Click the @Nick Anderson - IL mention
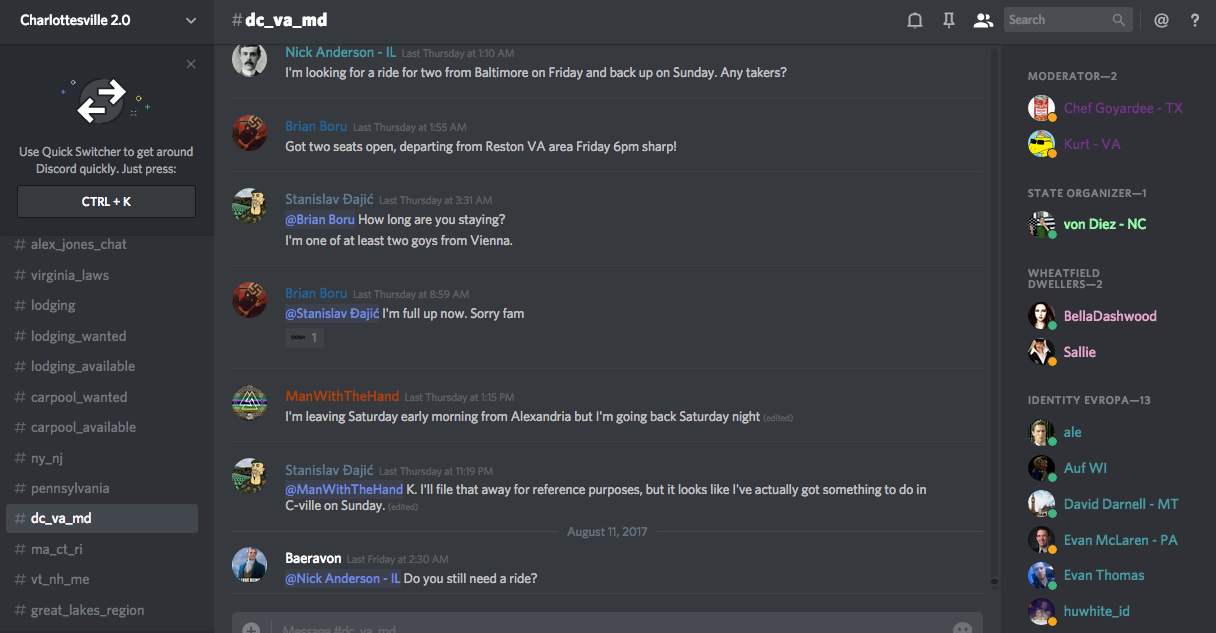The width and height of the screenshot is (1216, 633). click(x=343, y=578)
